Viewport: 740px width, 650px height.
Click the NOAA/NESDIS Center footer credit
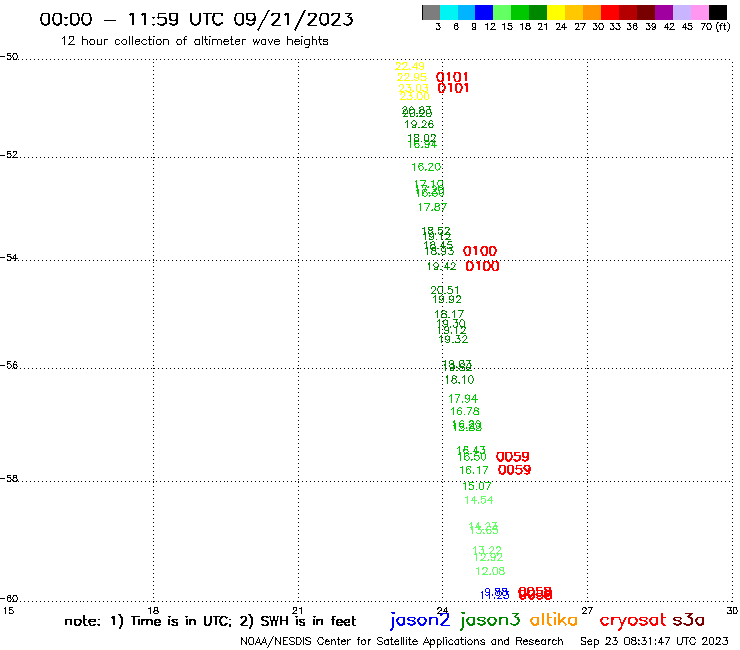(x=402, y=641)
